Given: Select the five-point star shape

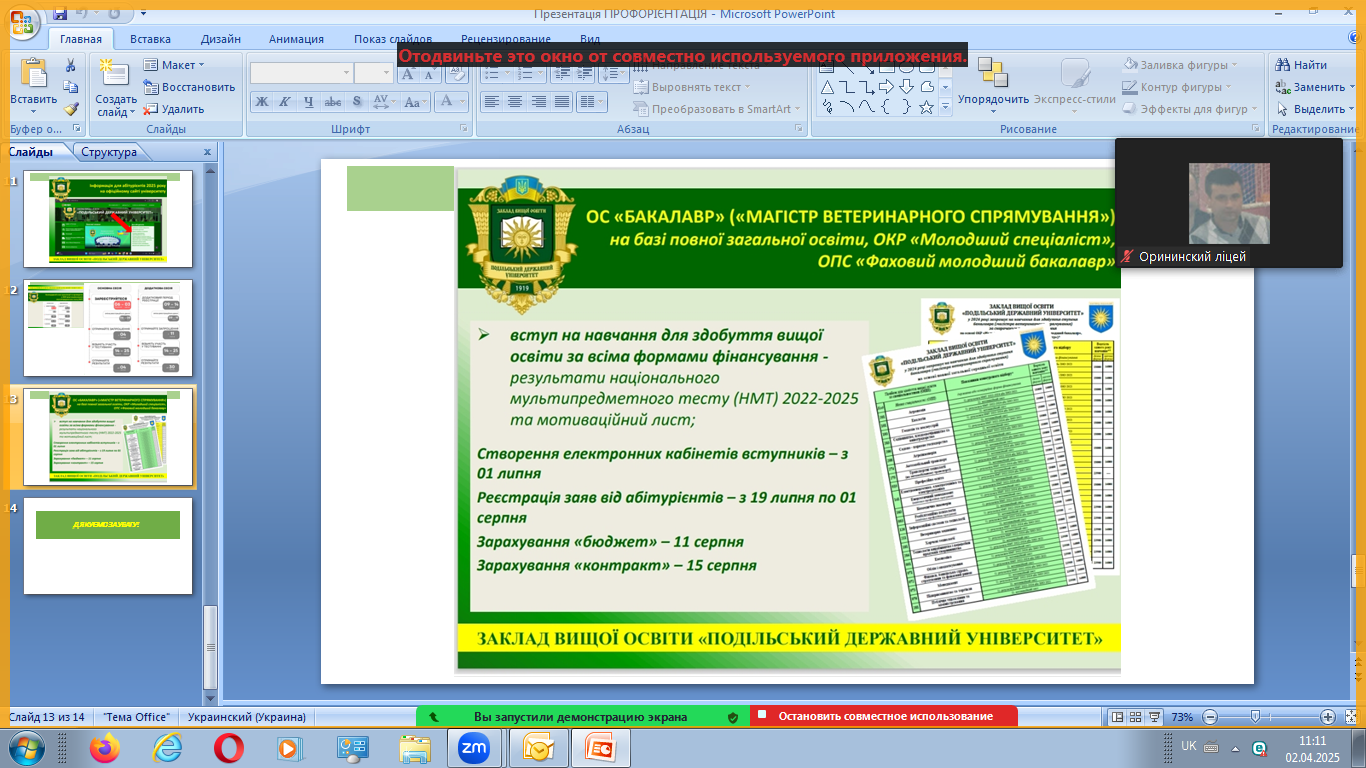Looking at the screenshot, I should (x=926, y=107).
